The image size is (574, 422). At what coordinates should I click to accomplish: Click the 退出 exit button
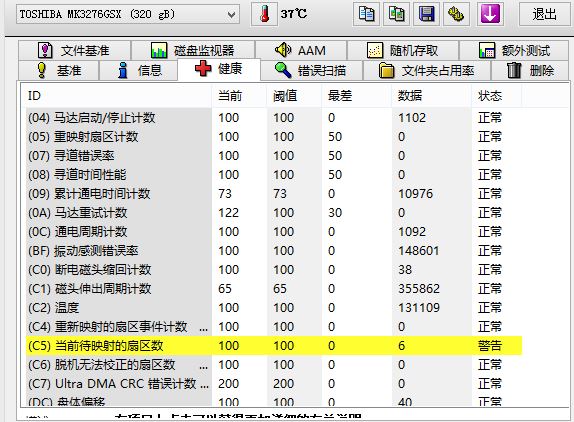(544, 14)
